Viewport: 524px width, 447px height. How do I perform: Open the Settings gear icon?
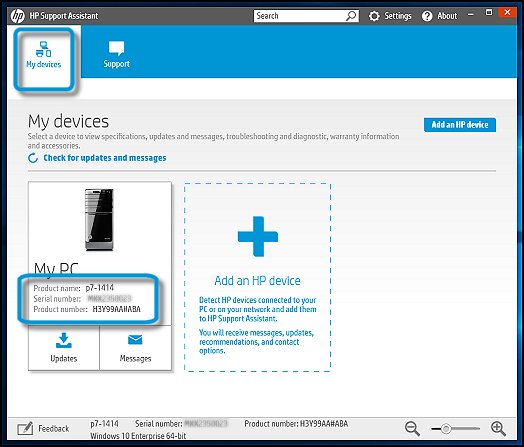click(x=374, y=16)
